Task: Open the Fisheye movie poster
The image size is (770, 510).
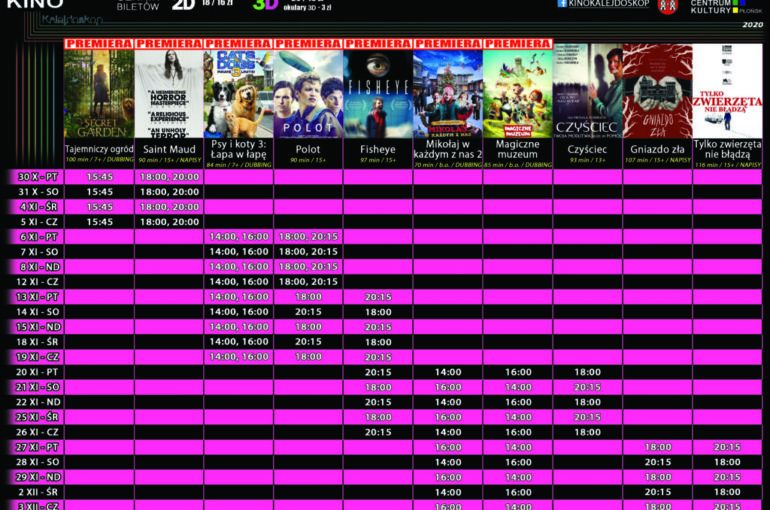Action: pyautogui.click(x=378, y=94)
